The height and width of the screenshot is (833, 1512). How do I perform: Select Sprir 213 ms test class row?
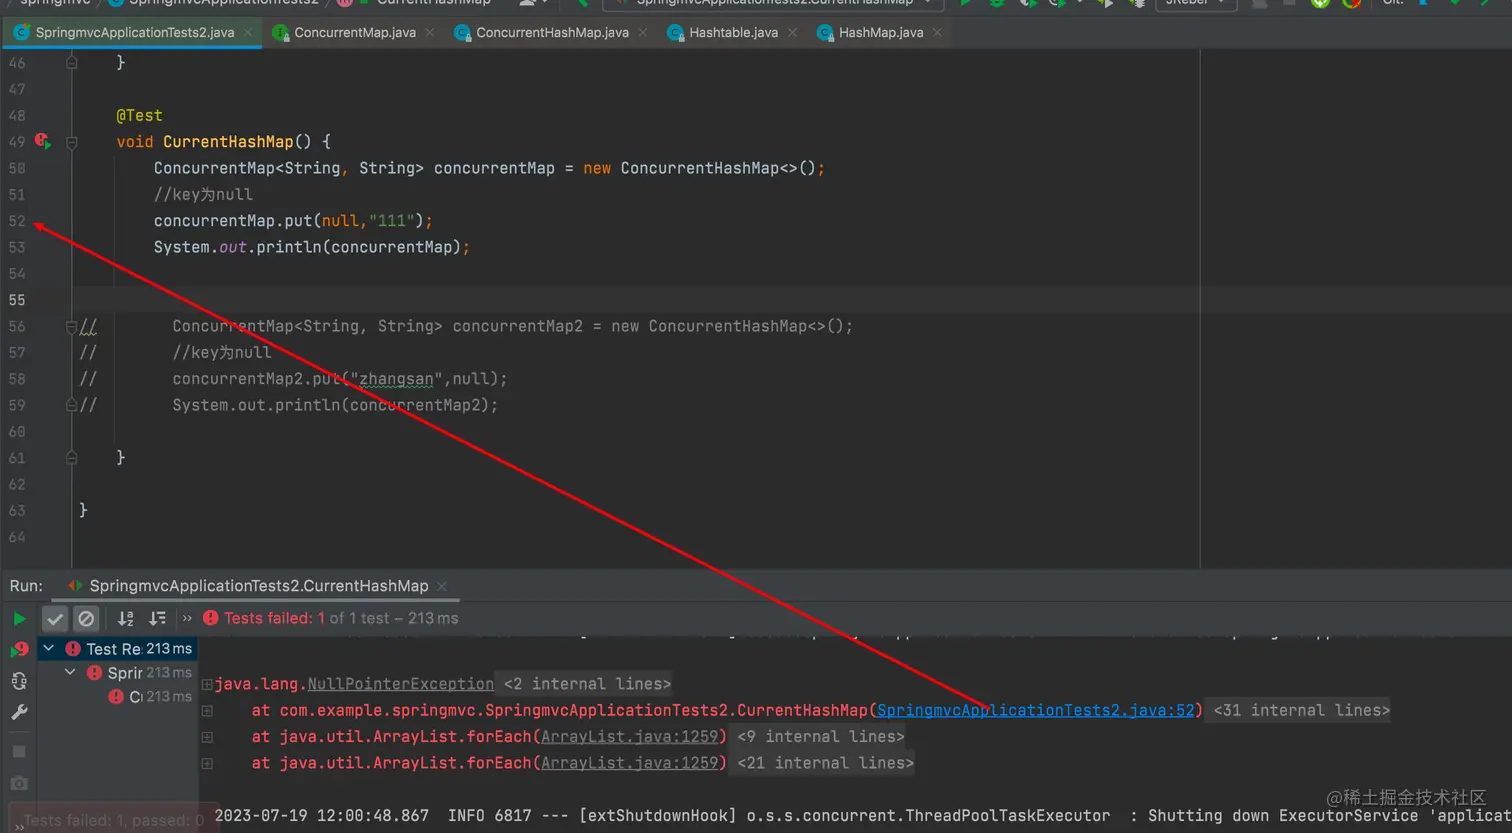118,673
